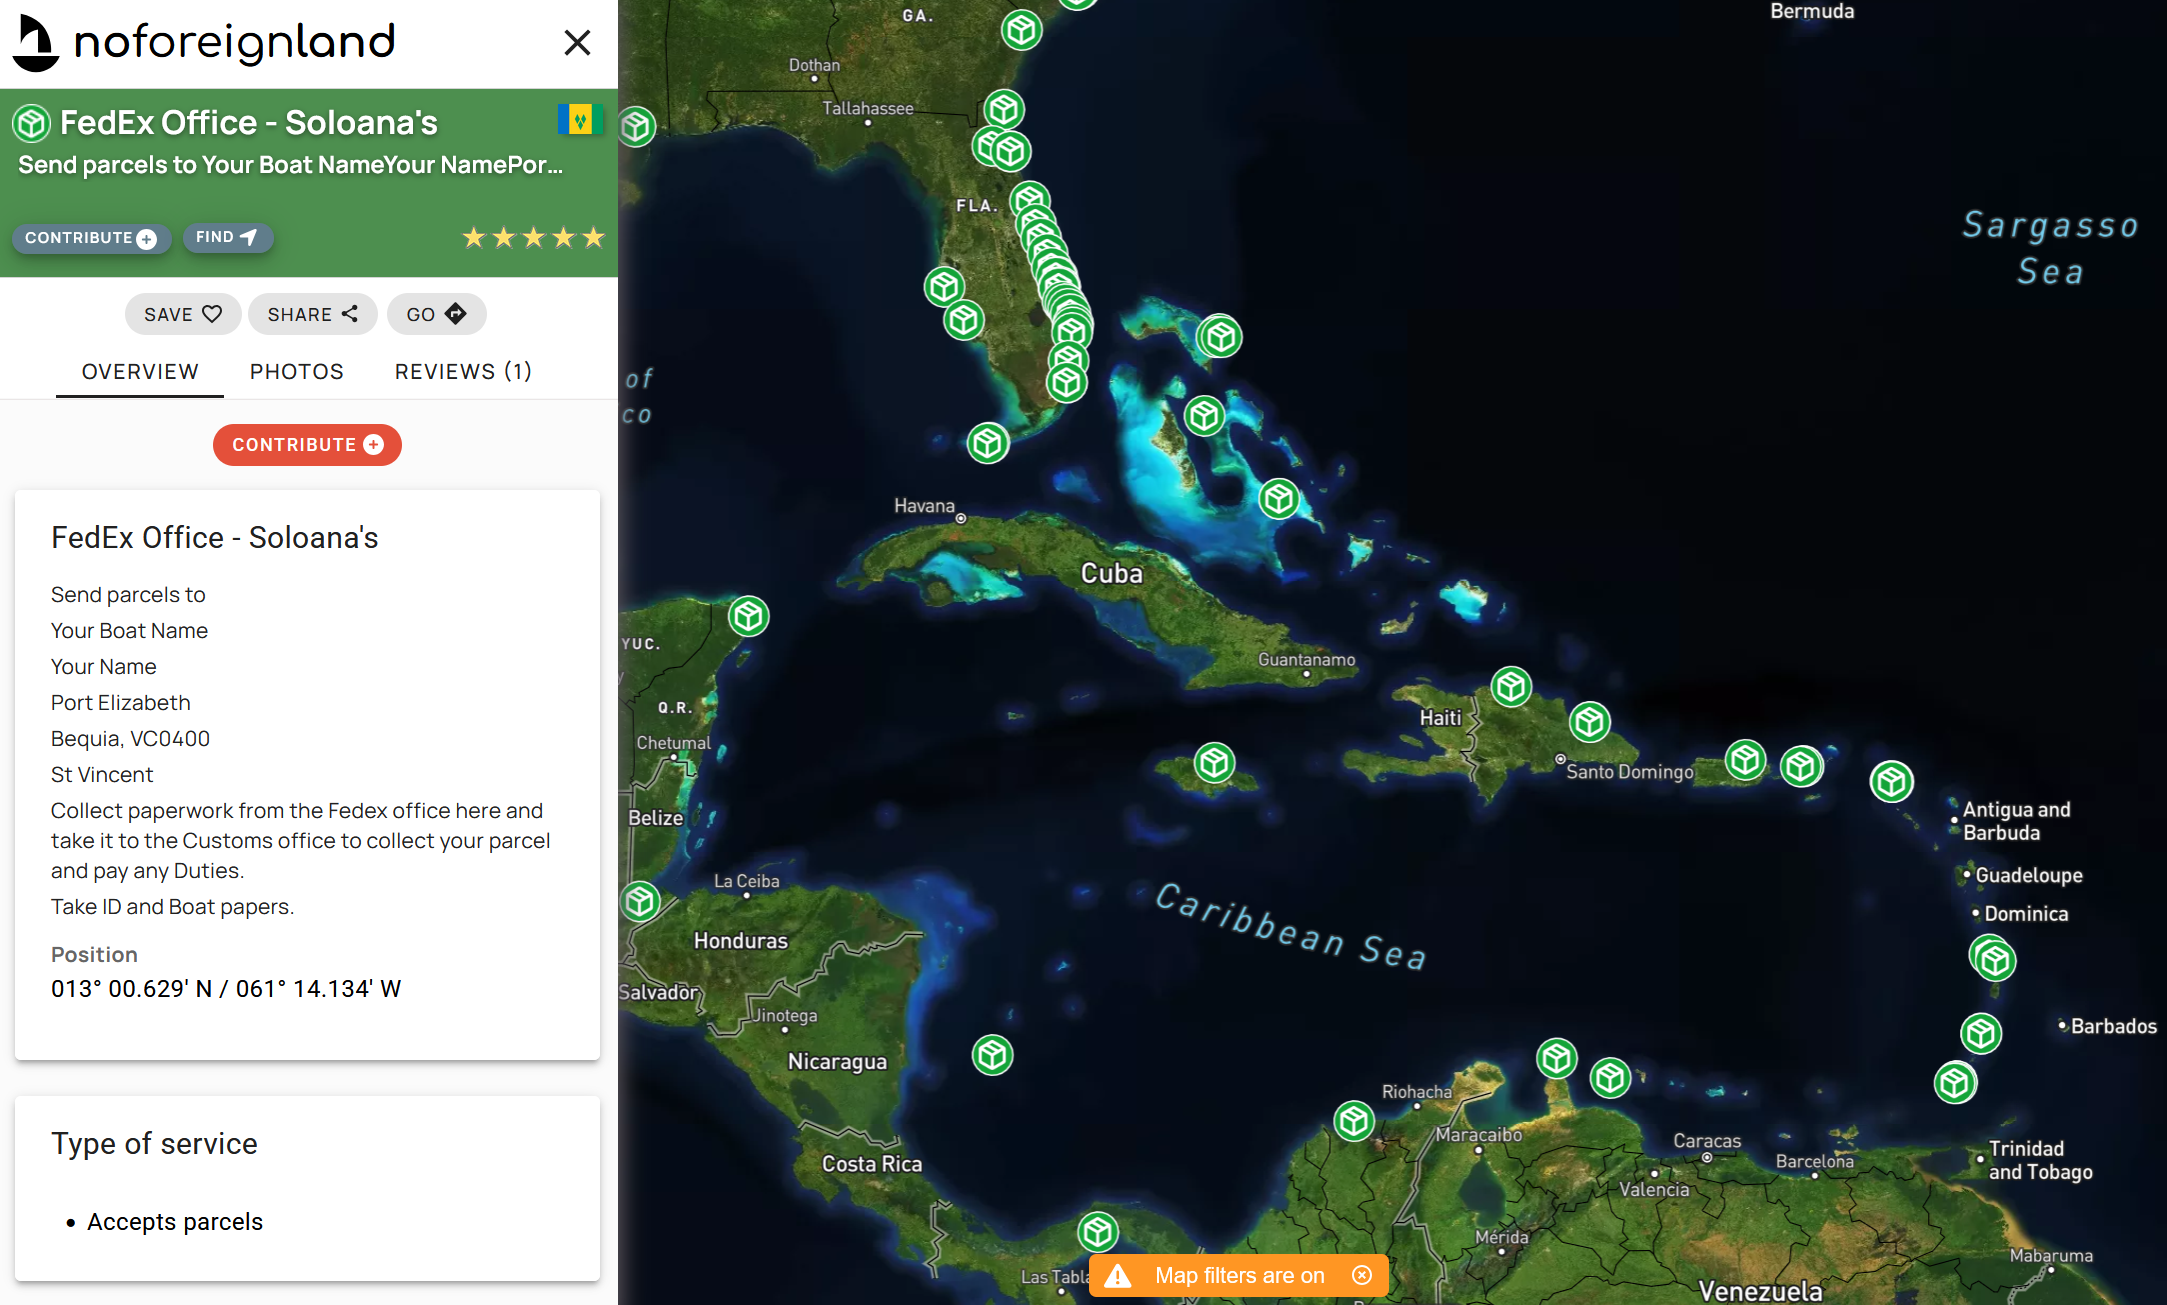Share this place

point(312,314)
